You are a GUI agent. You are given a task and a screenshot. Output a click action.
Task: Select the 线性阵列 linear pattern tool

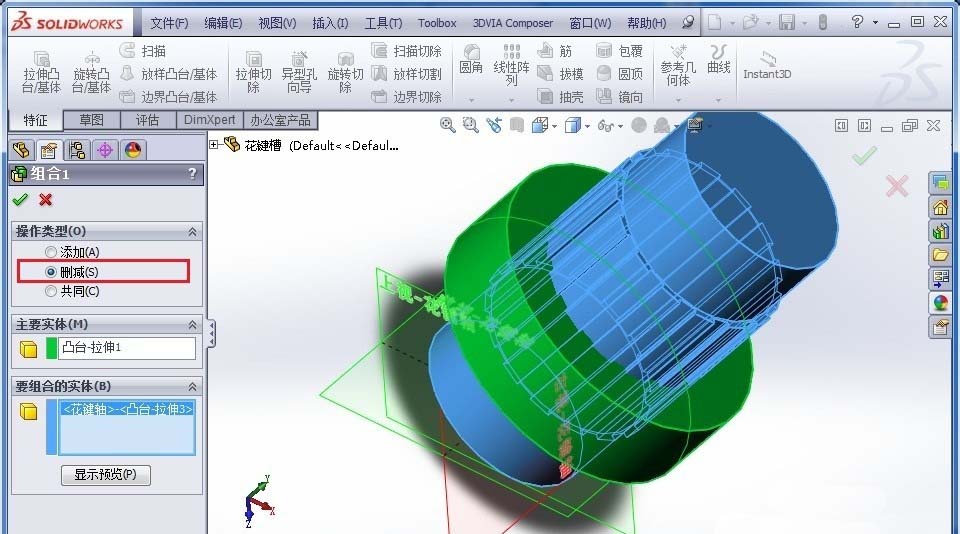pos(511,66)
